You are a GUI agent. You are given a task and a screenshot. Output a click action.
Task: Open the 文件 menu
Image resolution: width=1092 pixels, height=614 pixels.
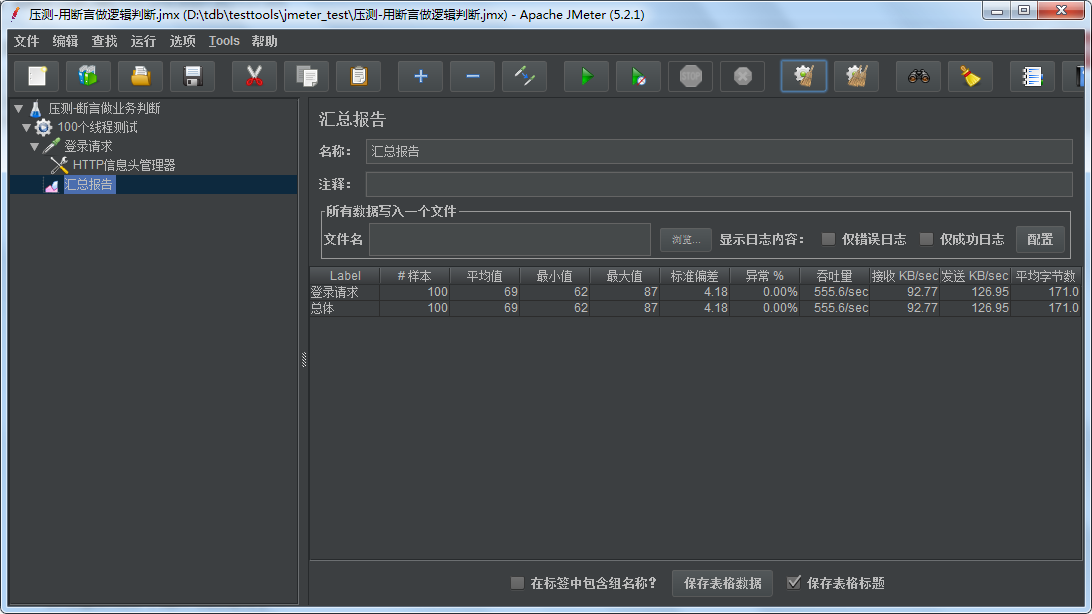26,41
